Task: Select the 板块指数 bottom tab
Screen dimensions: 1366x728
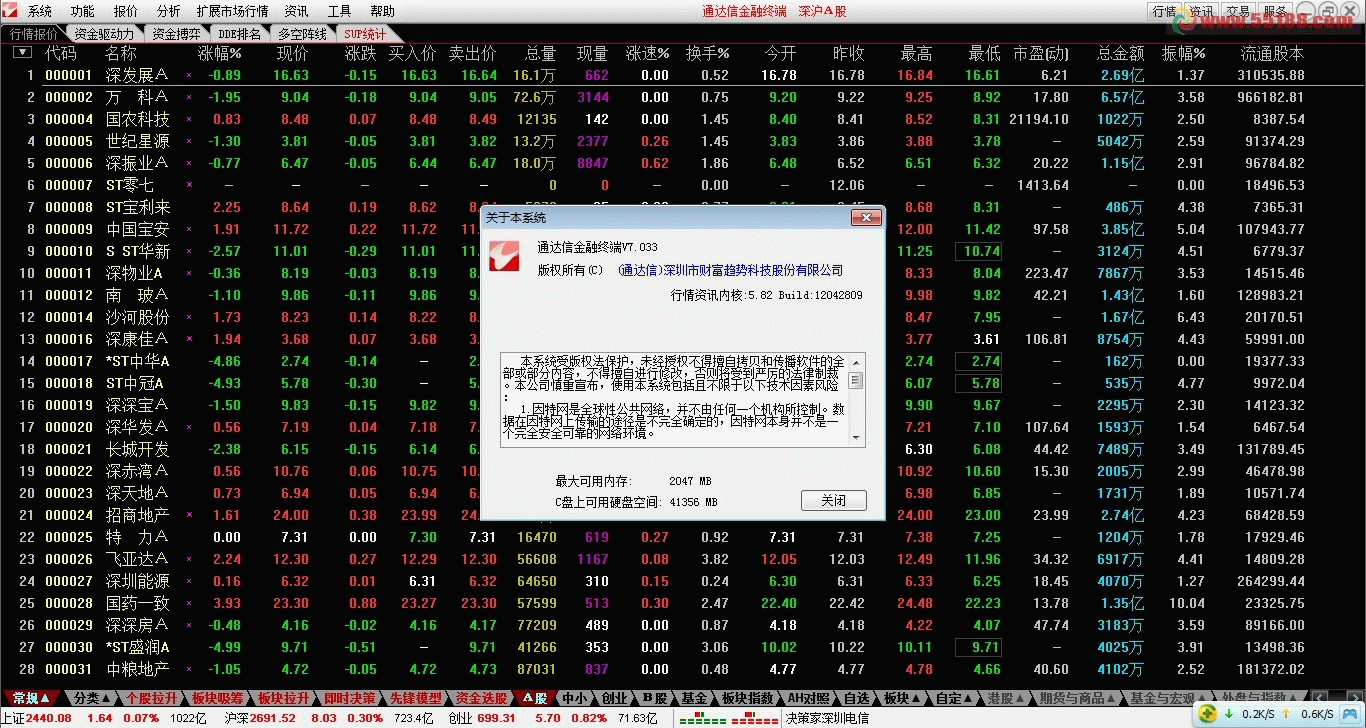Action: tap(748, 698)
